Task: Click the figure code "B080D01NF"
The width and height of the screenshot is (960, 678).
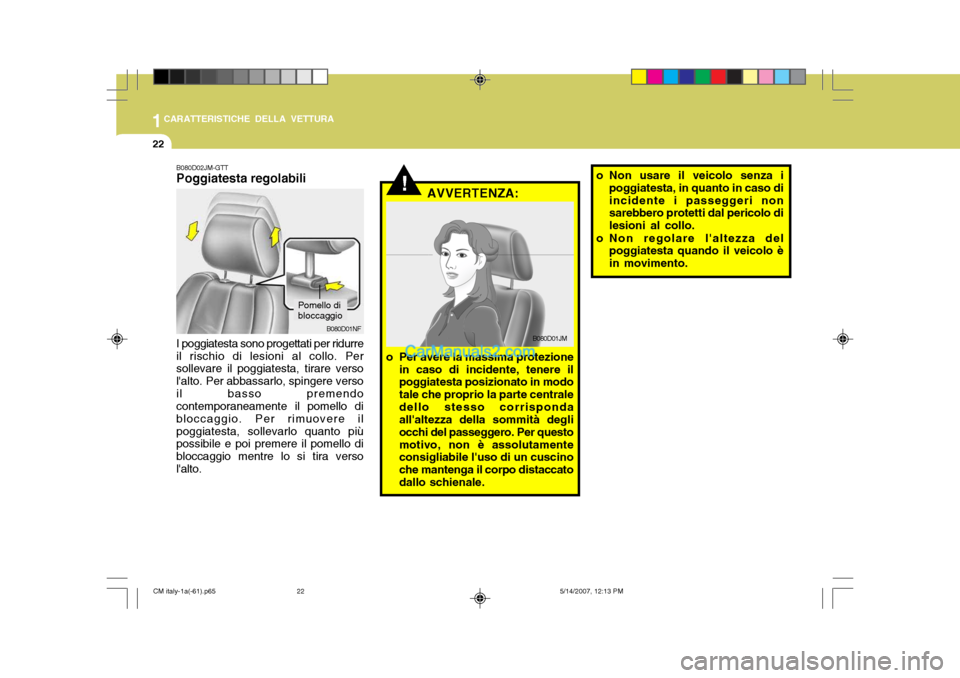Action: coord(343,329)
